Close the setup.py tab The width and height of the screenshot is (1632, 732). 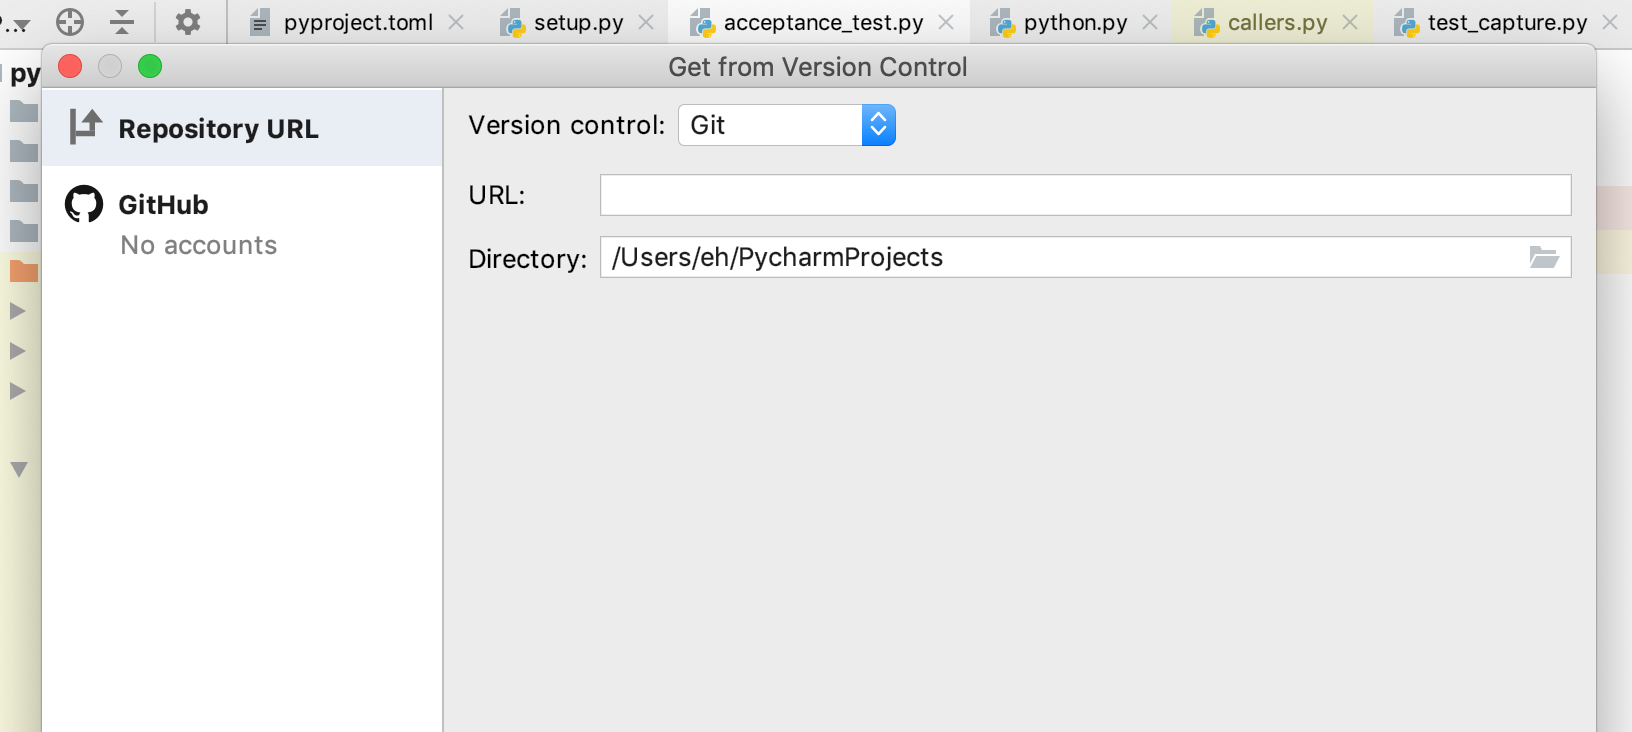pos(646,22)
